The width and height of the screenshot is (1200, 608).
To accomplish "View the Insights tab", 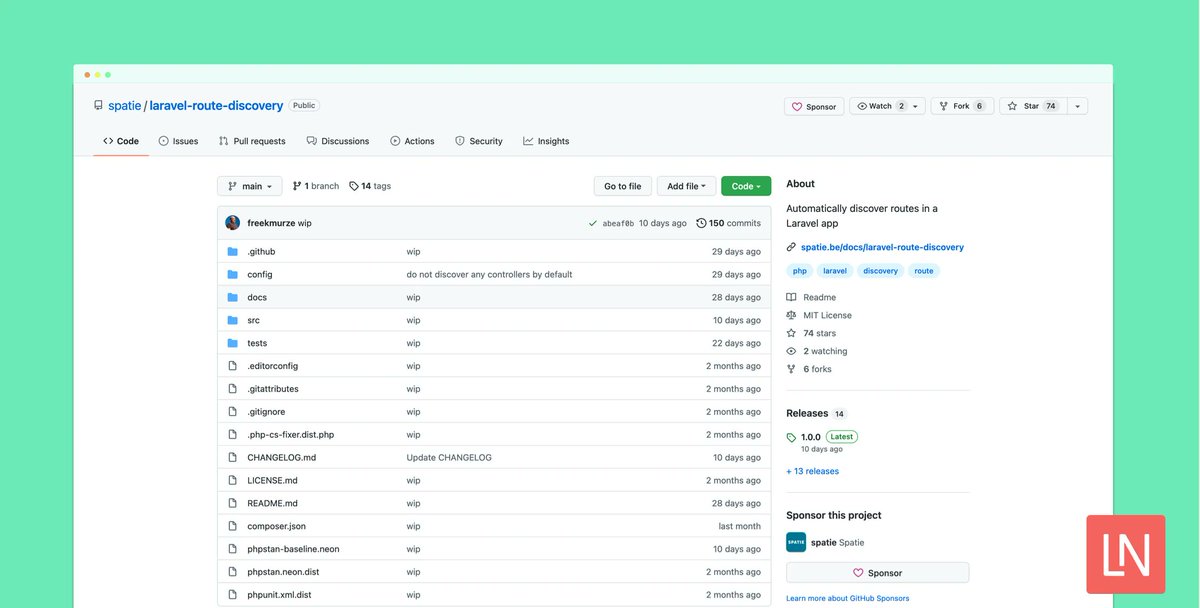I will (x=546, y=141).
